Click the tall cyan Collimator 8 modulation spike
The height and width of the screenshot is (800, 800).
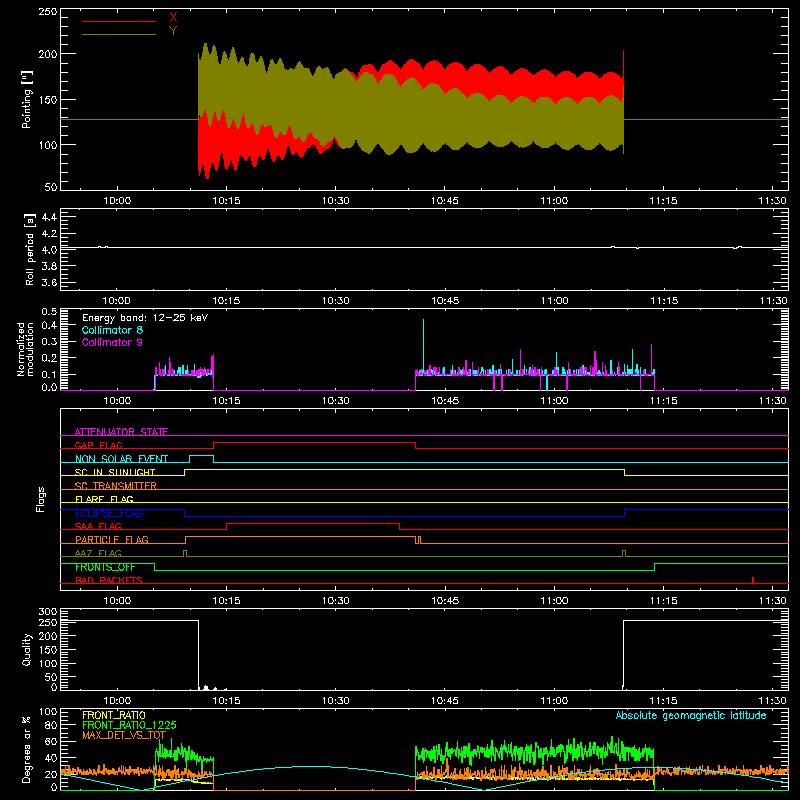tap(423, 345)
